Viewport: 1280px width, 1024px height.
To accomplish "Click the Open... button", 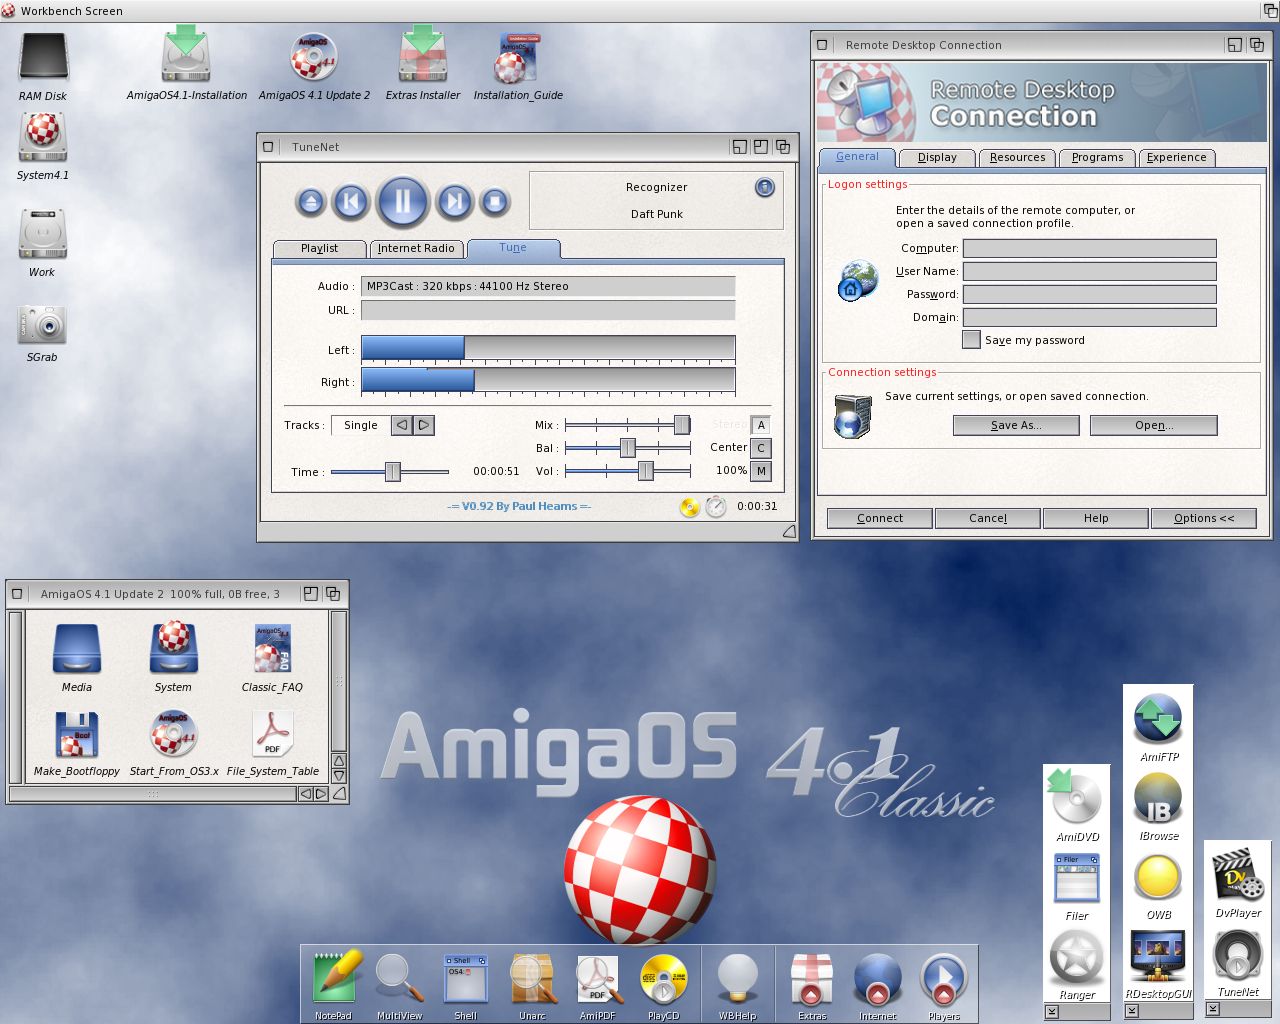I will (x=1154, y=425).
